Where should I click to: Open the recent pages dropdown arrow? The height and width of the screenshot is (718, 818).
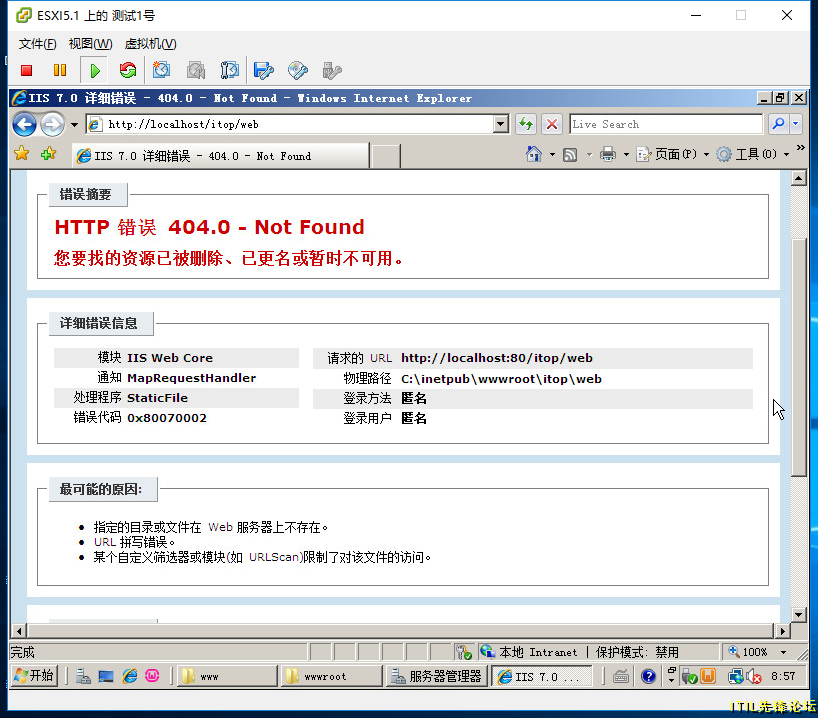tap(74, 125)
